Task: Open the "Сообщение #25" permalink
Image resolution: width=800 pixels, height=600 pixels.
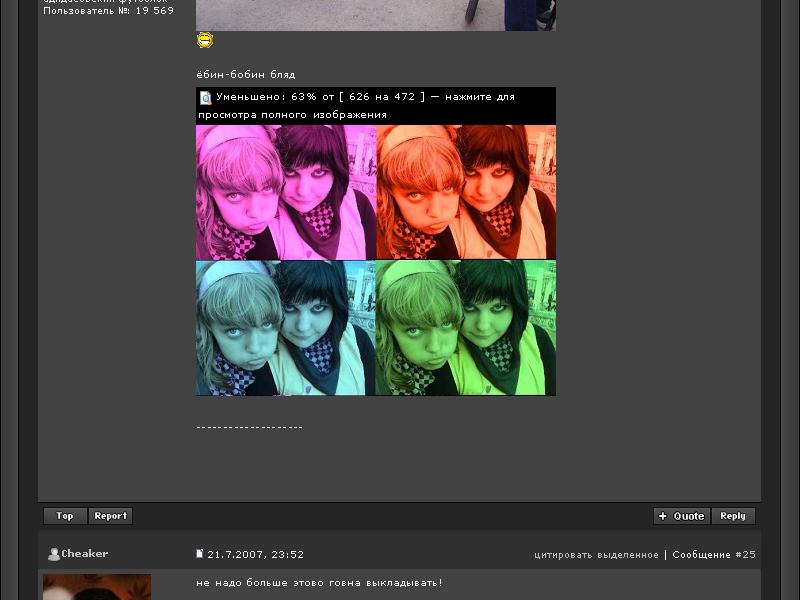Action: coord(714,555)
